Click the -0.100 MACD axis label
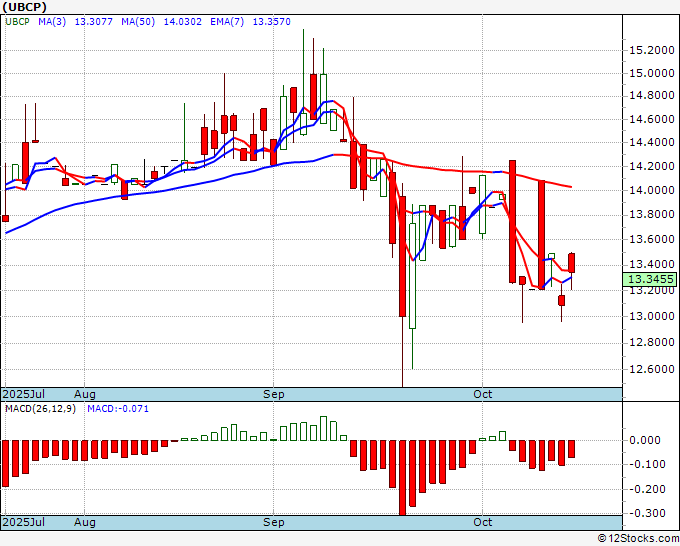 tap(647, 464)
